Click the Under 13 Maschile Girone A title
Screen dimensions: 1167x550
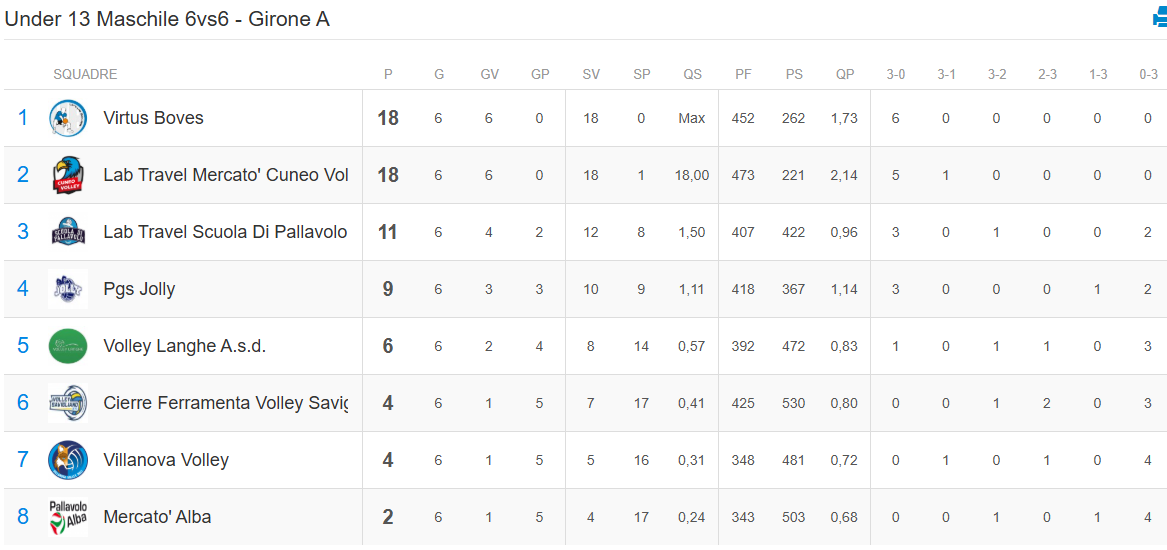tap(167, 19)
